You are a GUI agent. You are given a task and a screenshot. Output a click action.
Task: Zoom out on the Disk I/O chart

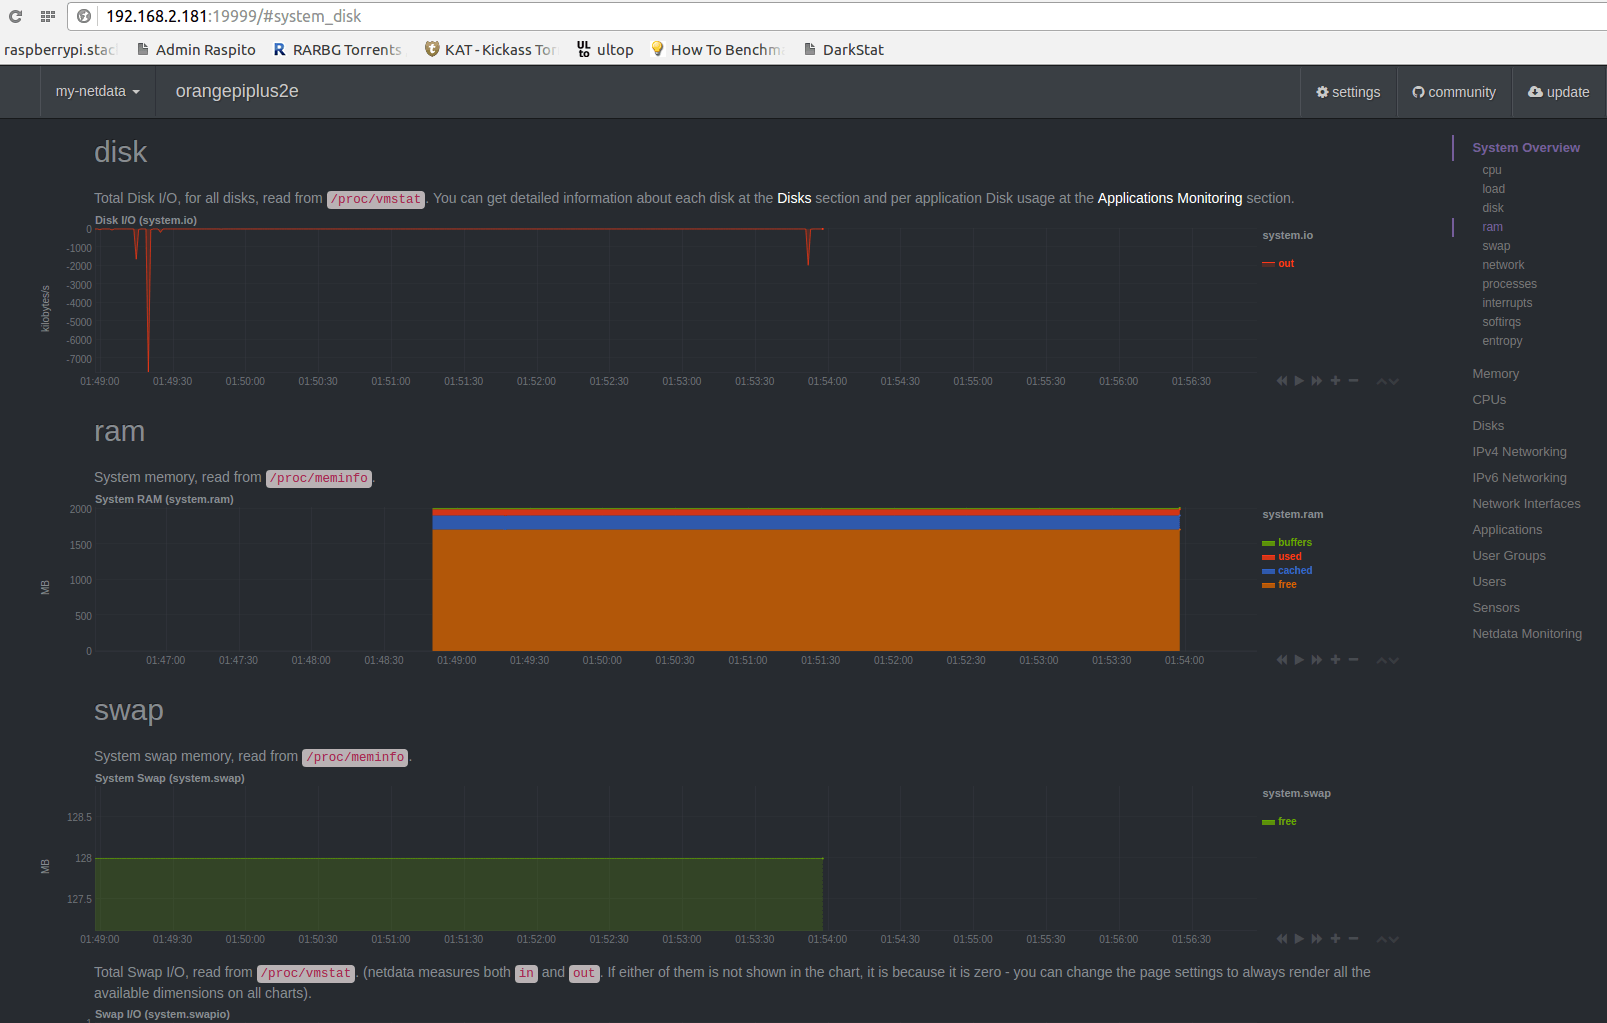point(1353,381)
